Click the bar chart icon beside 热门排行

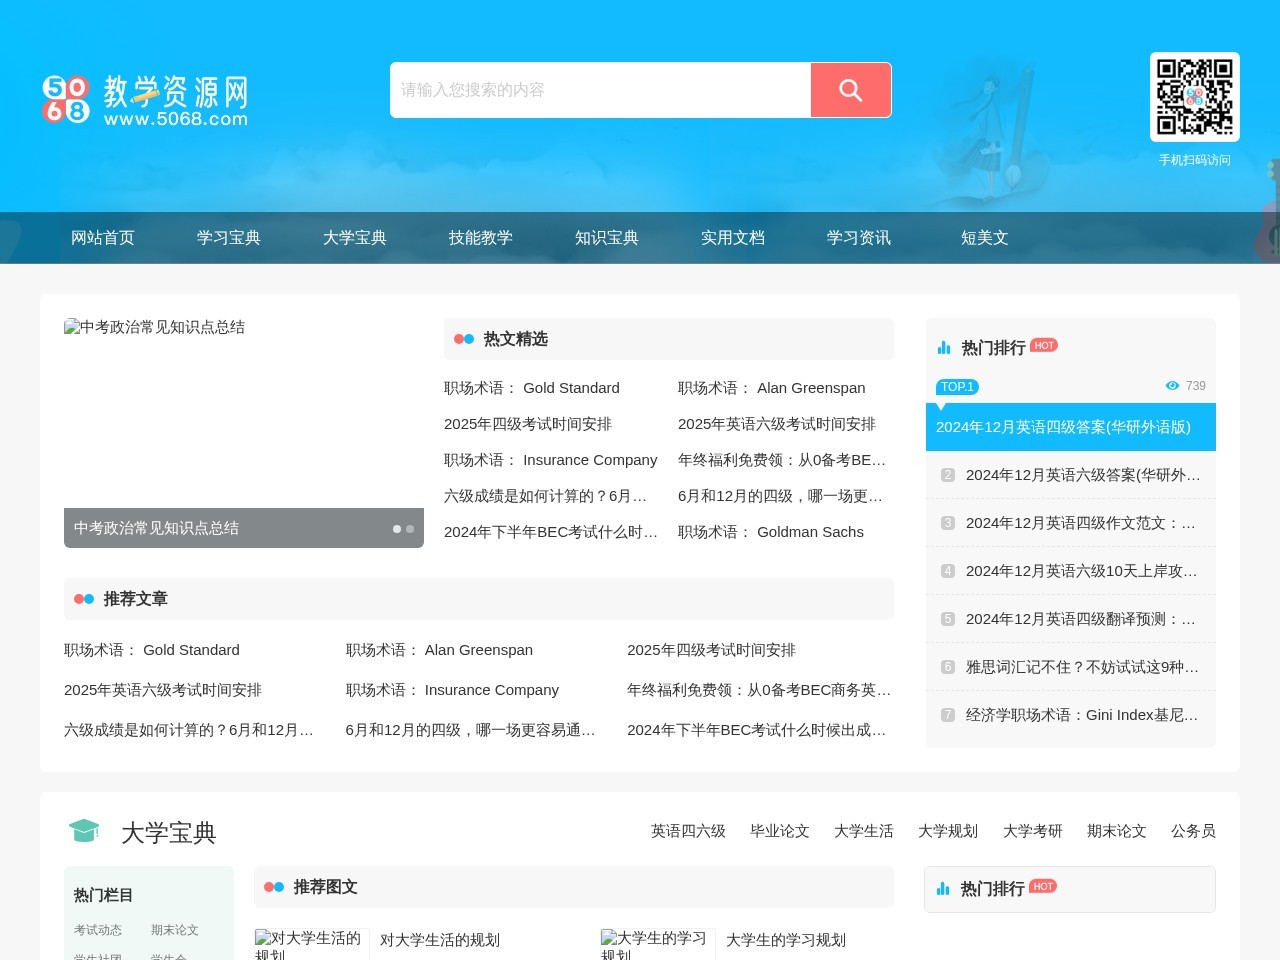[944, 347]
